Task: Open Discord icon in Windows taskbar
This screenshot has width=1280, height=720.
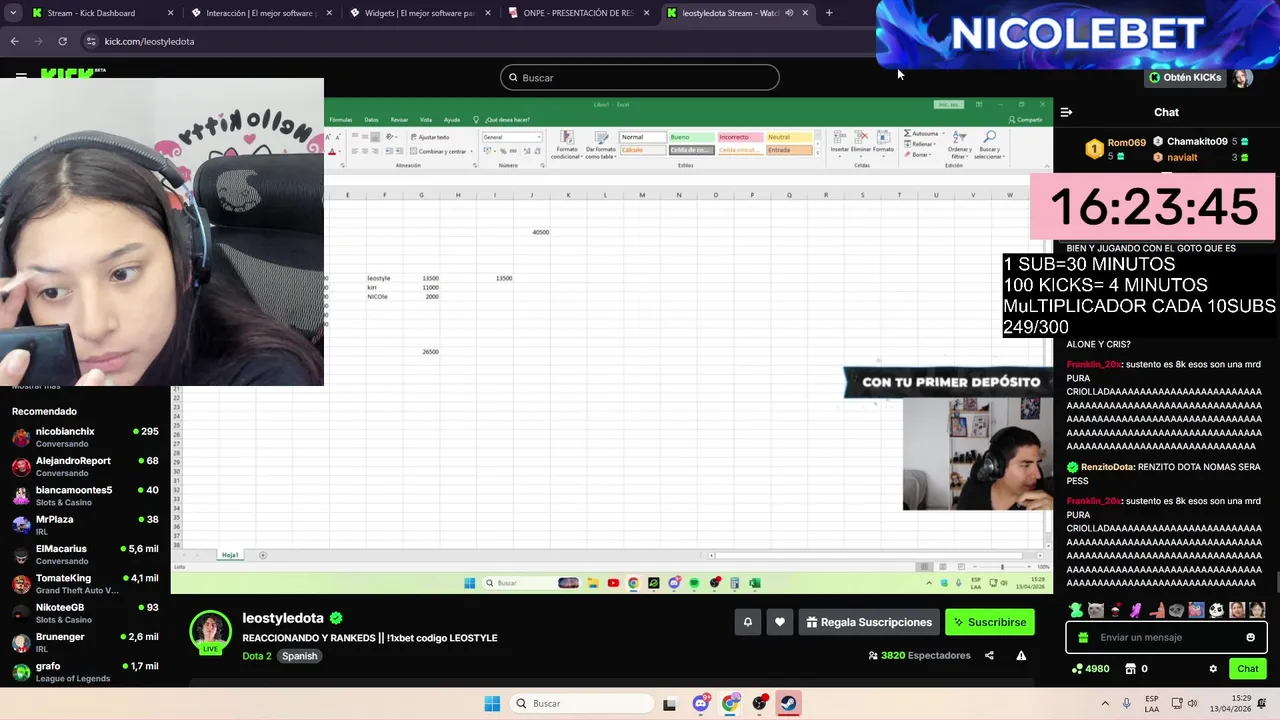Action: tap(700, 703)
